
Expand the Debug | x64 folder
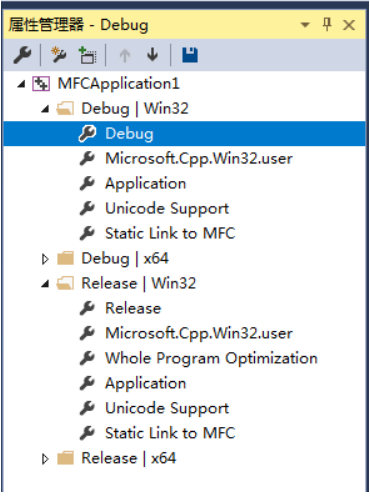pyautogui.click(x=45, y=259)
